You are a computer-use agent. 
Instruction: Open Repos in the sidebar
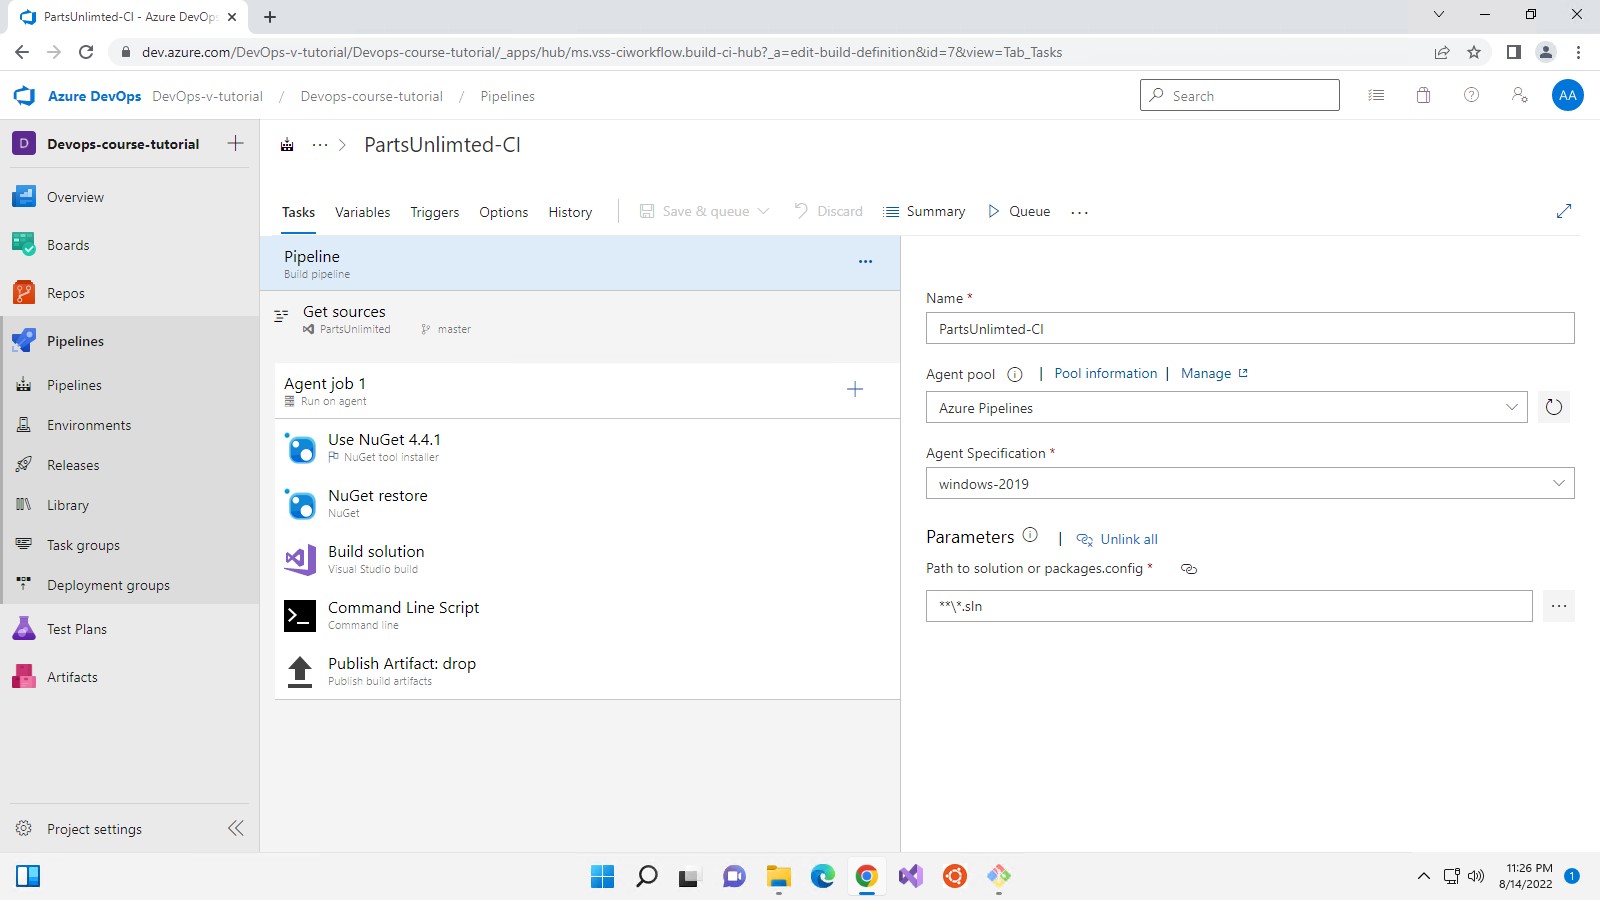(130, 293)
